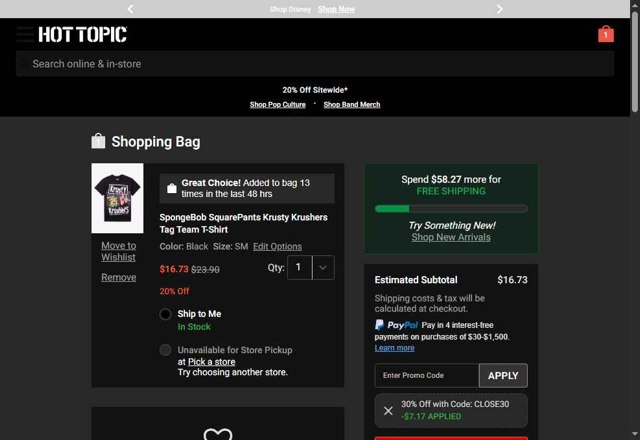Viewport: 640px width, 440px height.
Task: Click the Shop Now link in top banner
Action: point(336,9)
